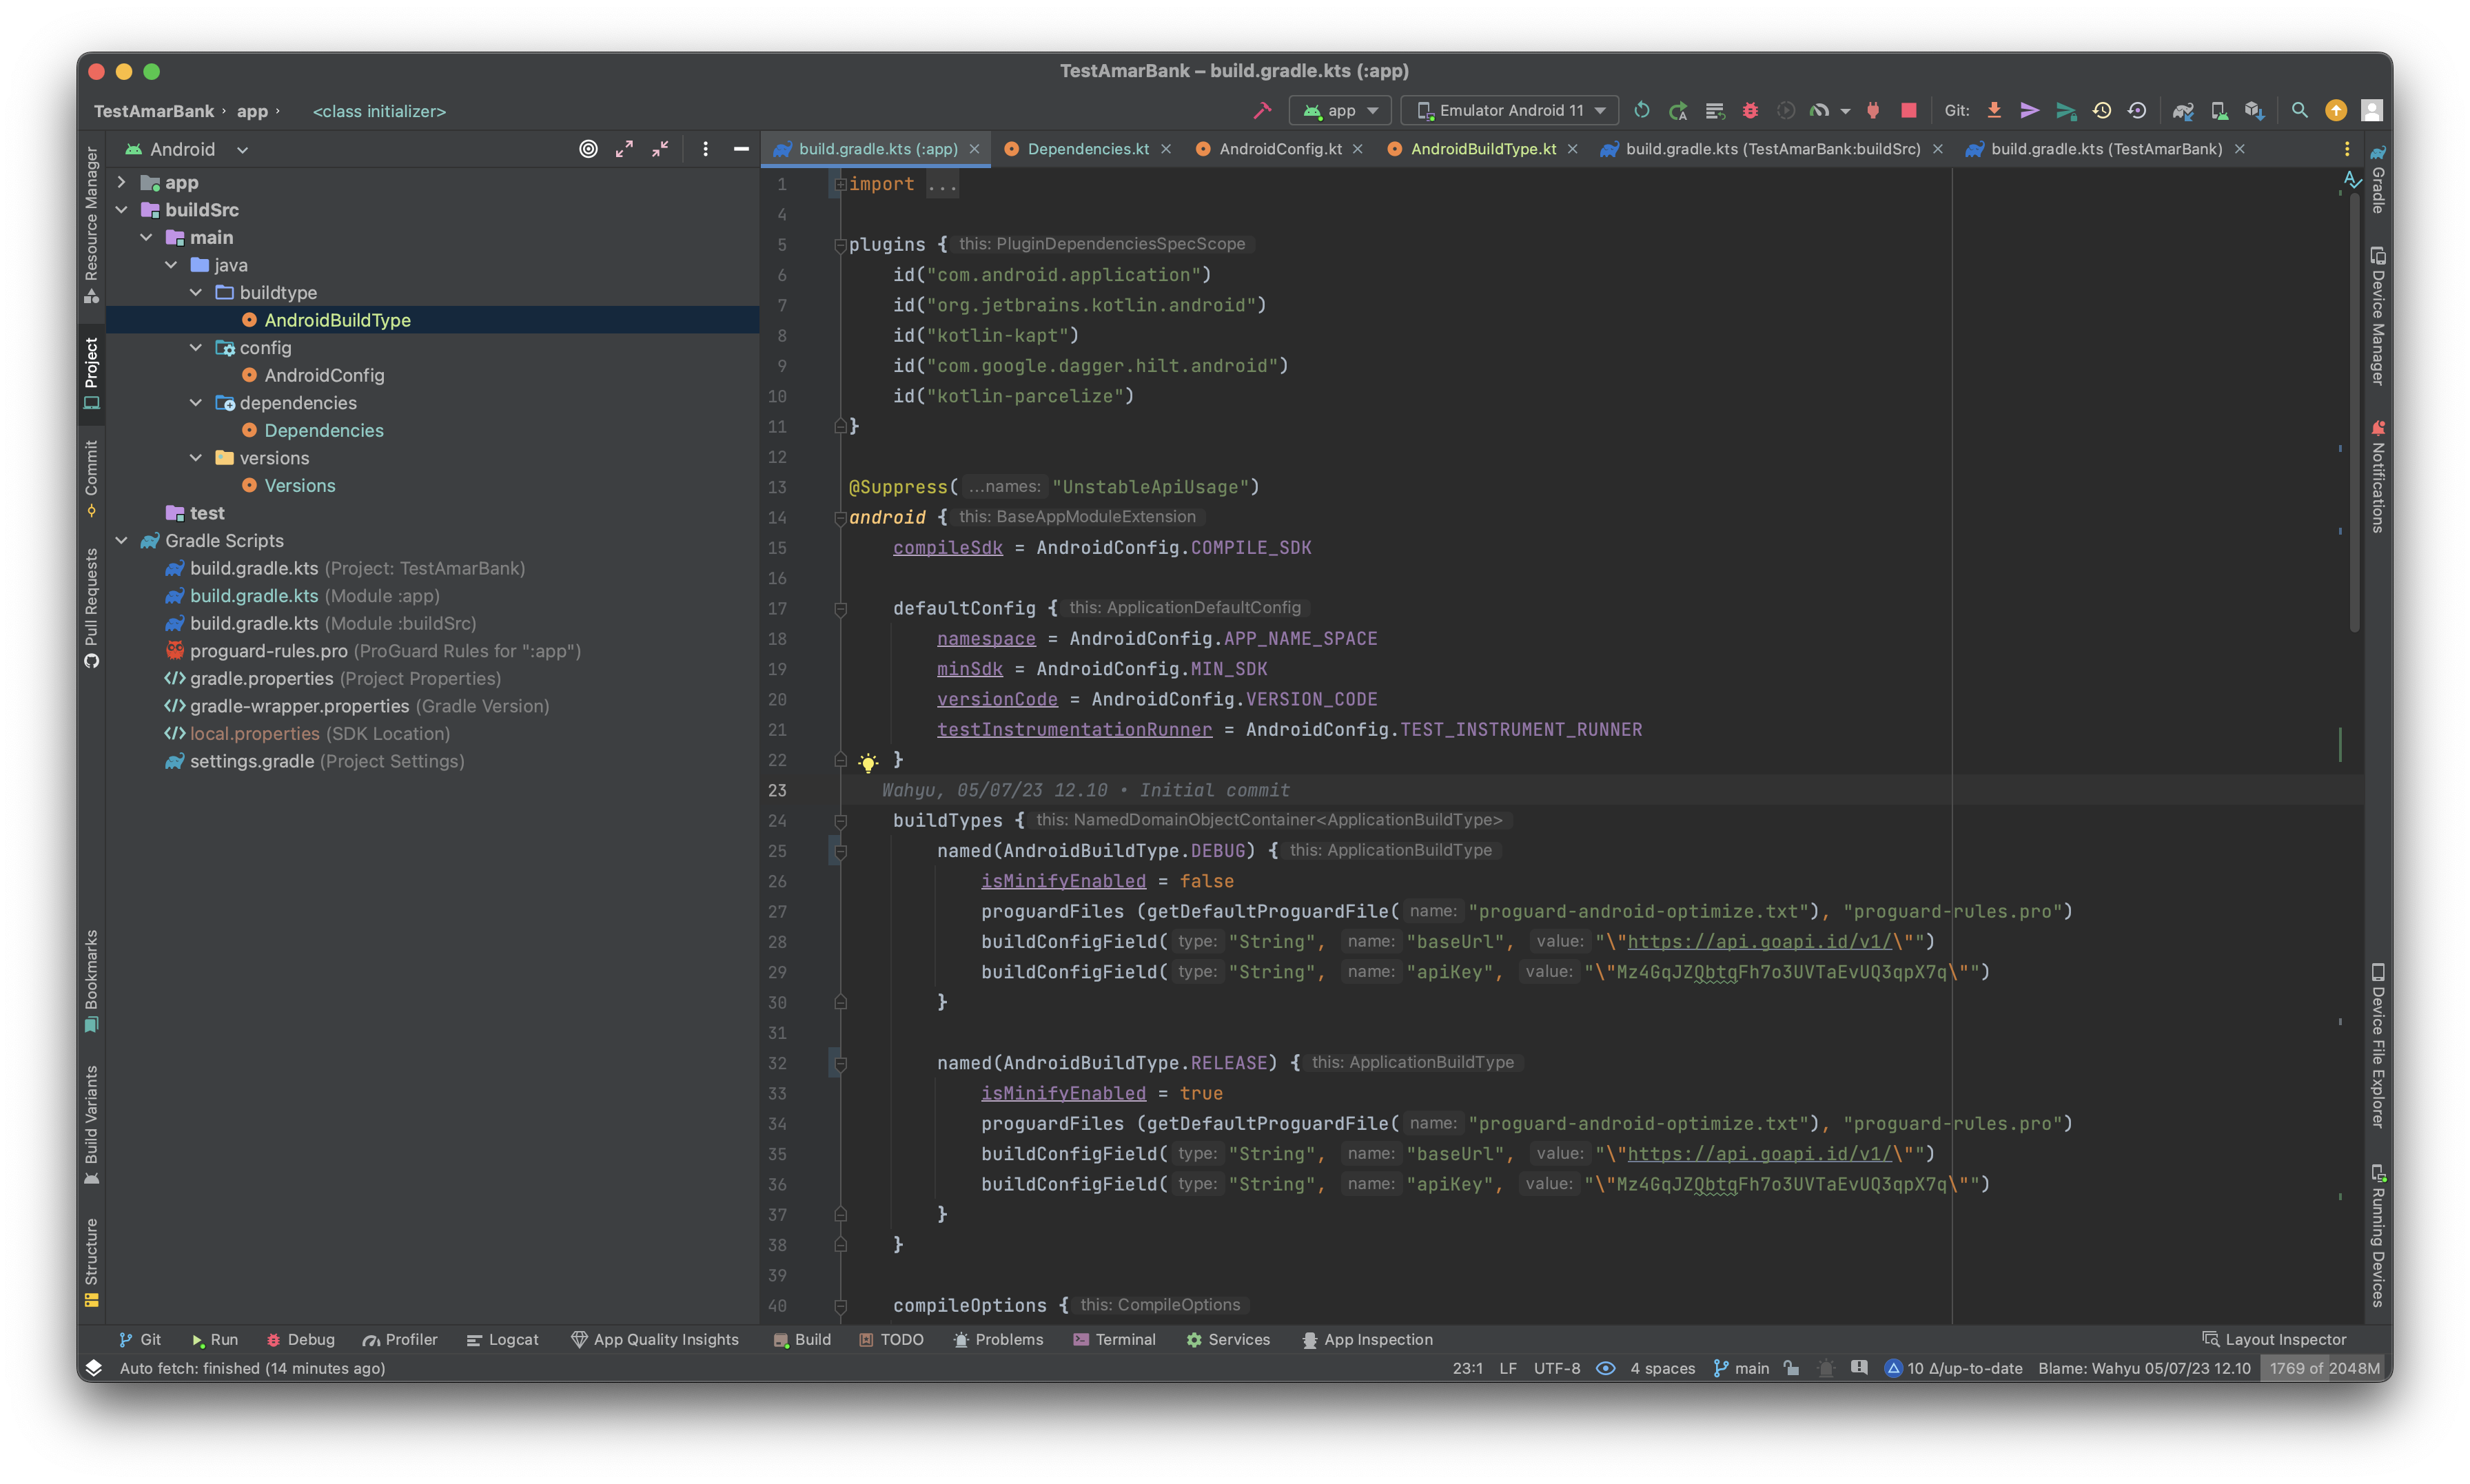Viewport: 2470px width, 1484px height.
Task: Click the 4 spaces indent widget
Action: click(x=1662, y=1368)
